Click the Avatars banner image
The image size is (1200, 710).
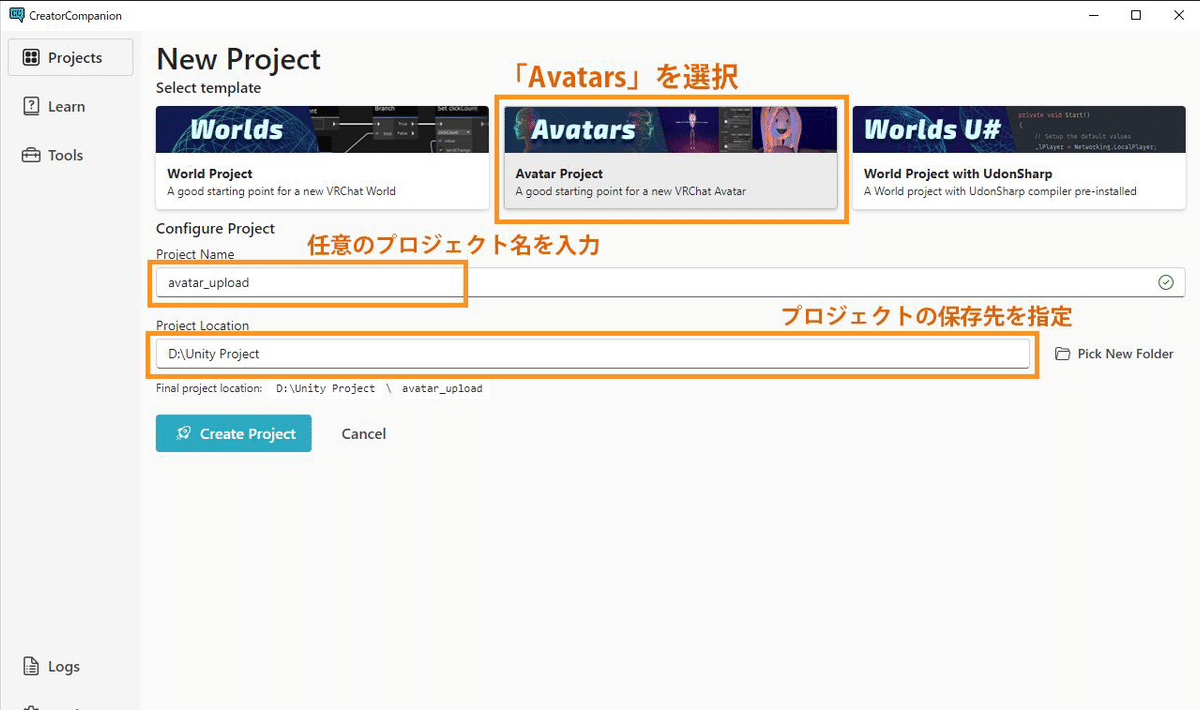point(670,129)
